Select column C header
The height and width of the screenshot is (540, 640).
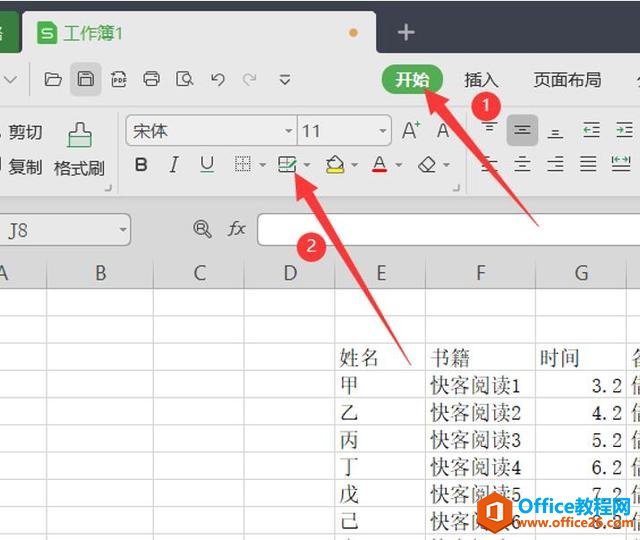pyautogui.click(x=199, y=273)
